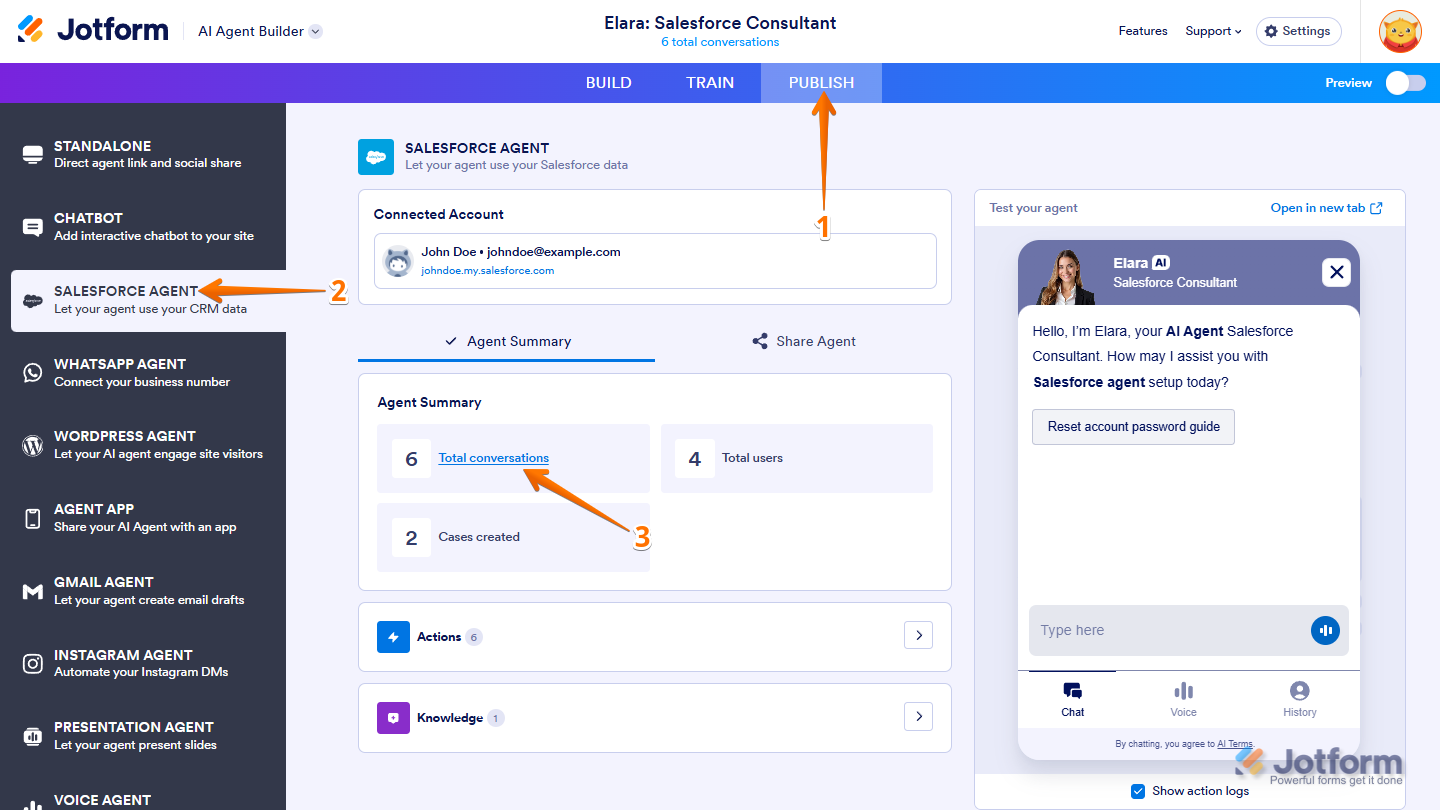Image resolution: width=1440 pixels, height=810 pixels.
Task: Click the WhatsApp Agent icon in sidebar
Action: point(33,373)
